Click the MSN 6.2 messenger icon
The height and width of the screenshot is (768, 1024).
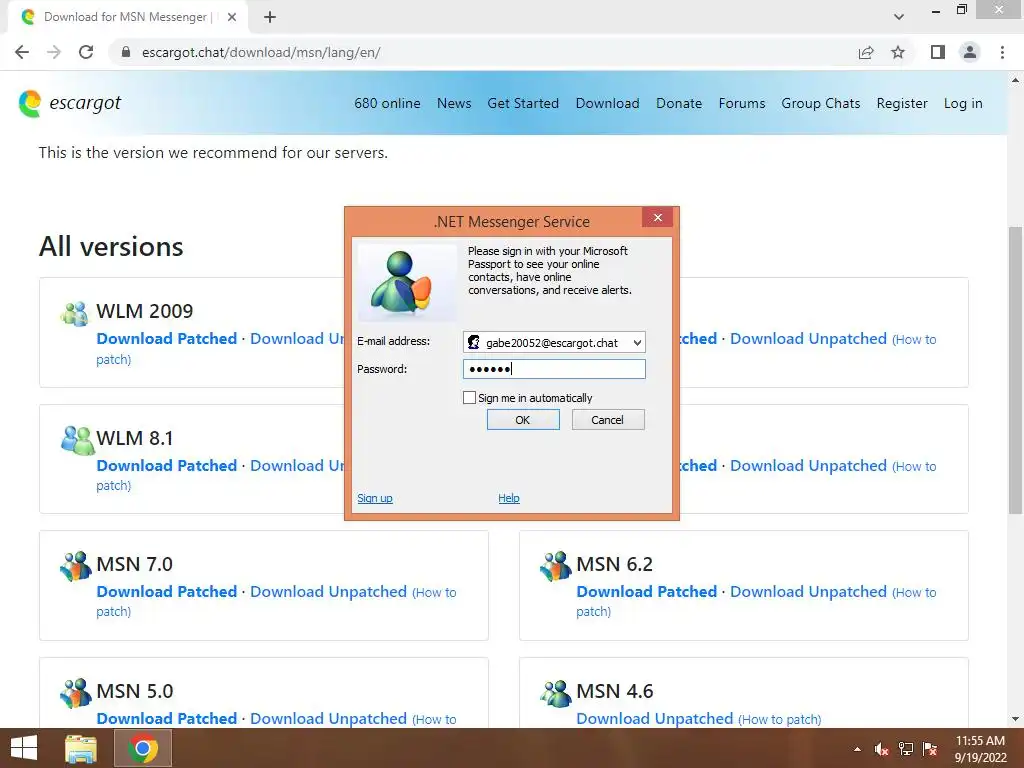[556, 566]
